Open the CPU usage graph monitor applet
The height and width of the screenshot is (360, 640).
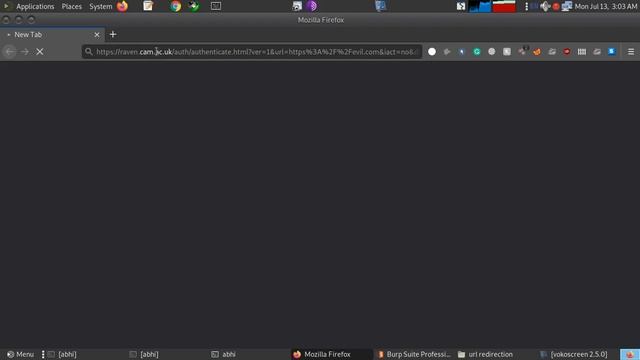pyautogui.click(x=480, y=7)
